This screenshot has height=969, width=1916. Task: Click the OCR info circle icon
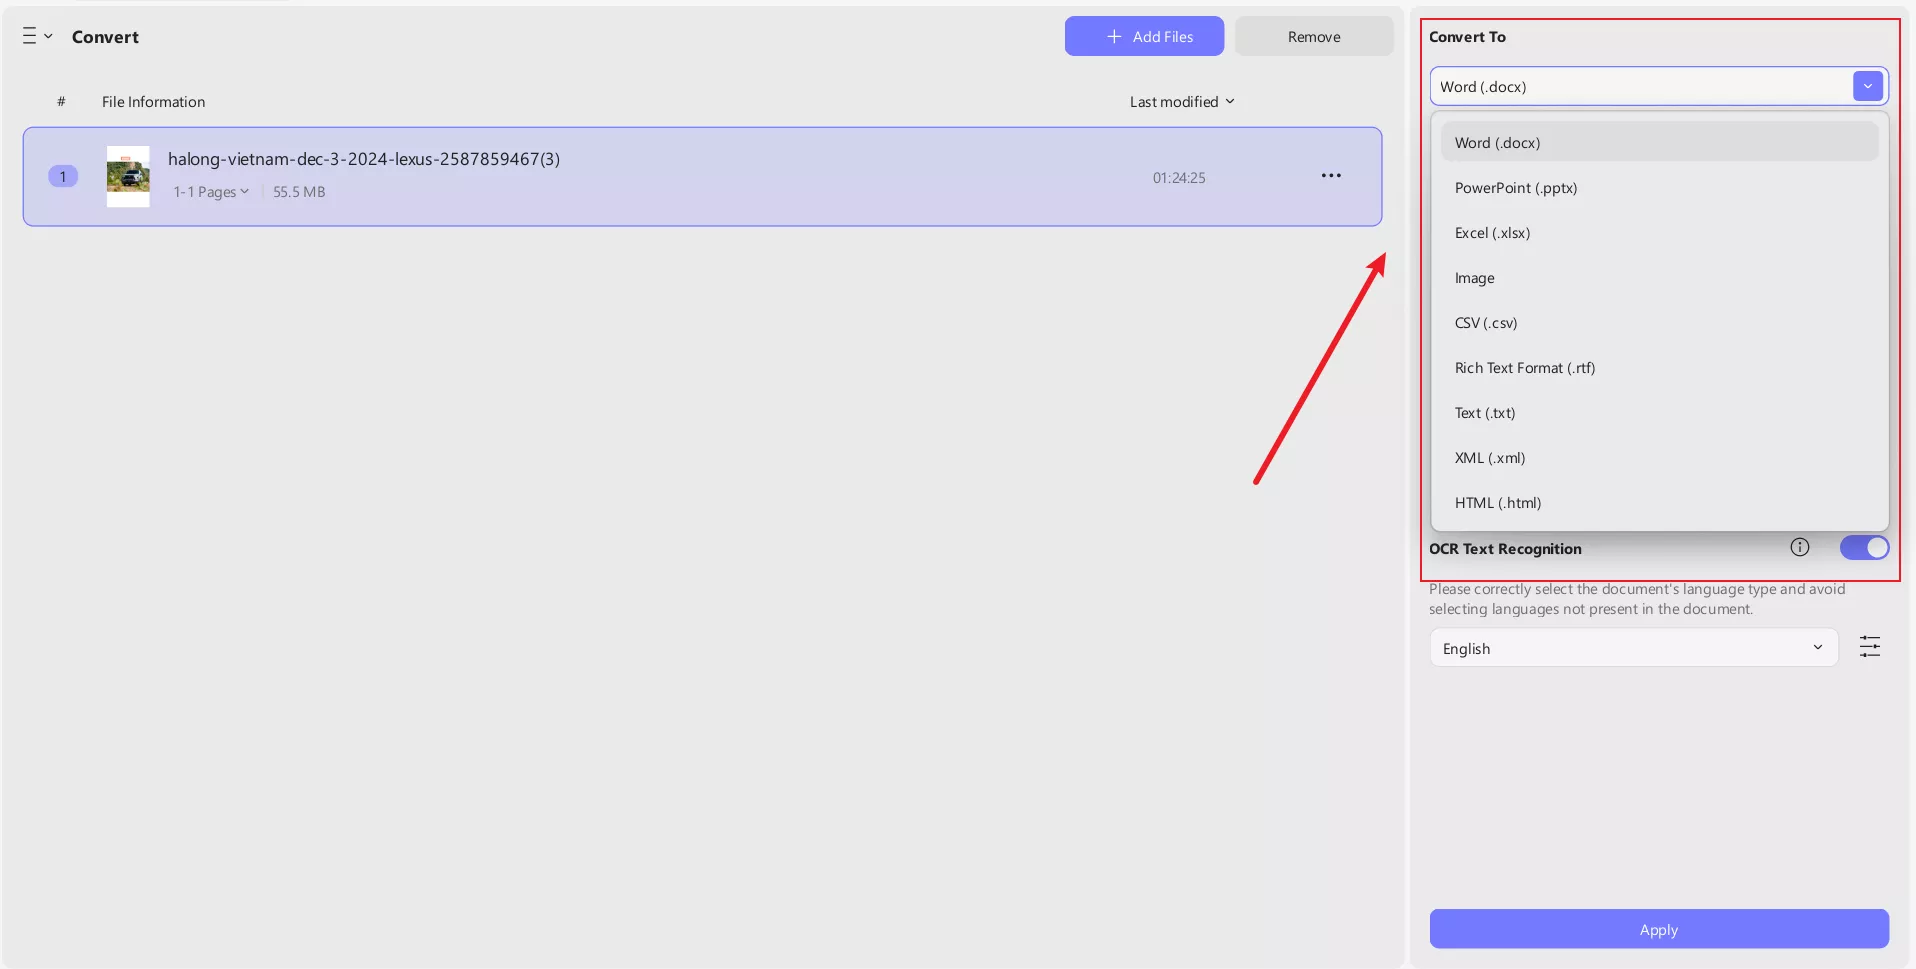1799,547
